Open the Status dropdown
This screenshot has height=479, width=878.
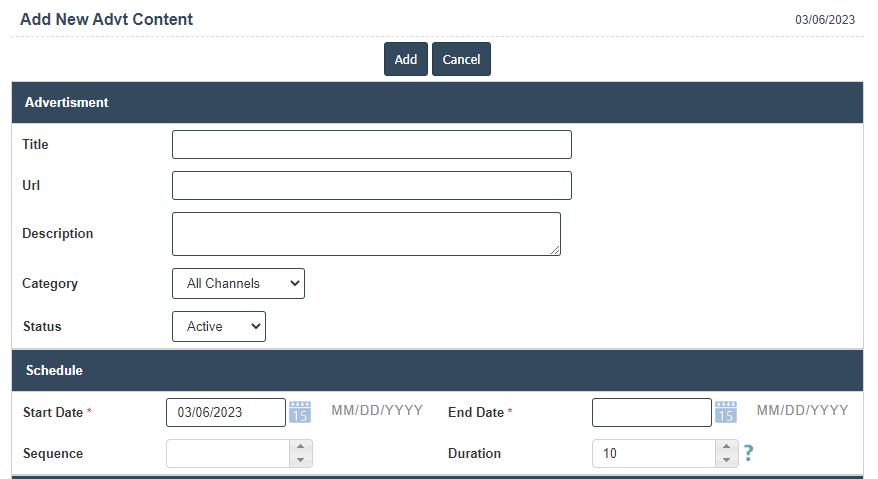(219, 327)
